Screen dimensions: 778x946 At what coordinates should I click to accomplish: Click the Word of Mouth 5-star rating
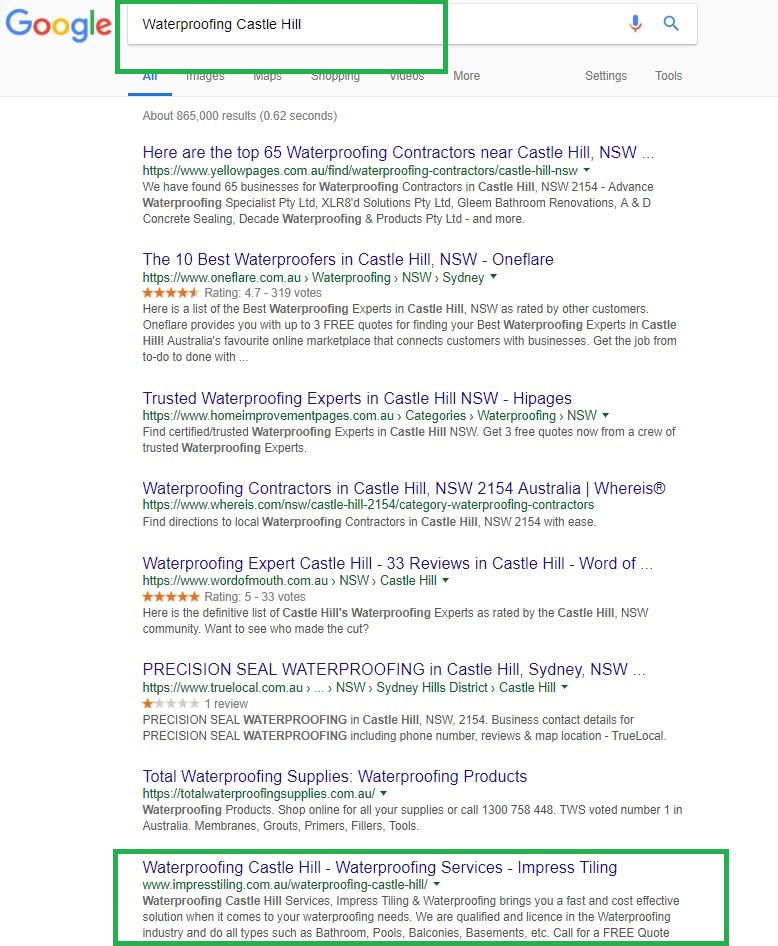click(x=171, y=597)
